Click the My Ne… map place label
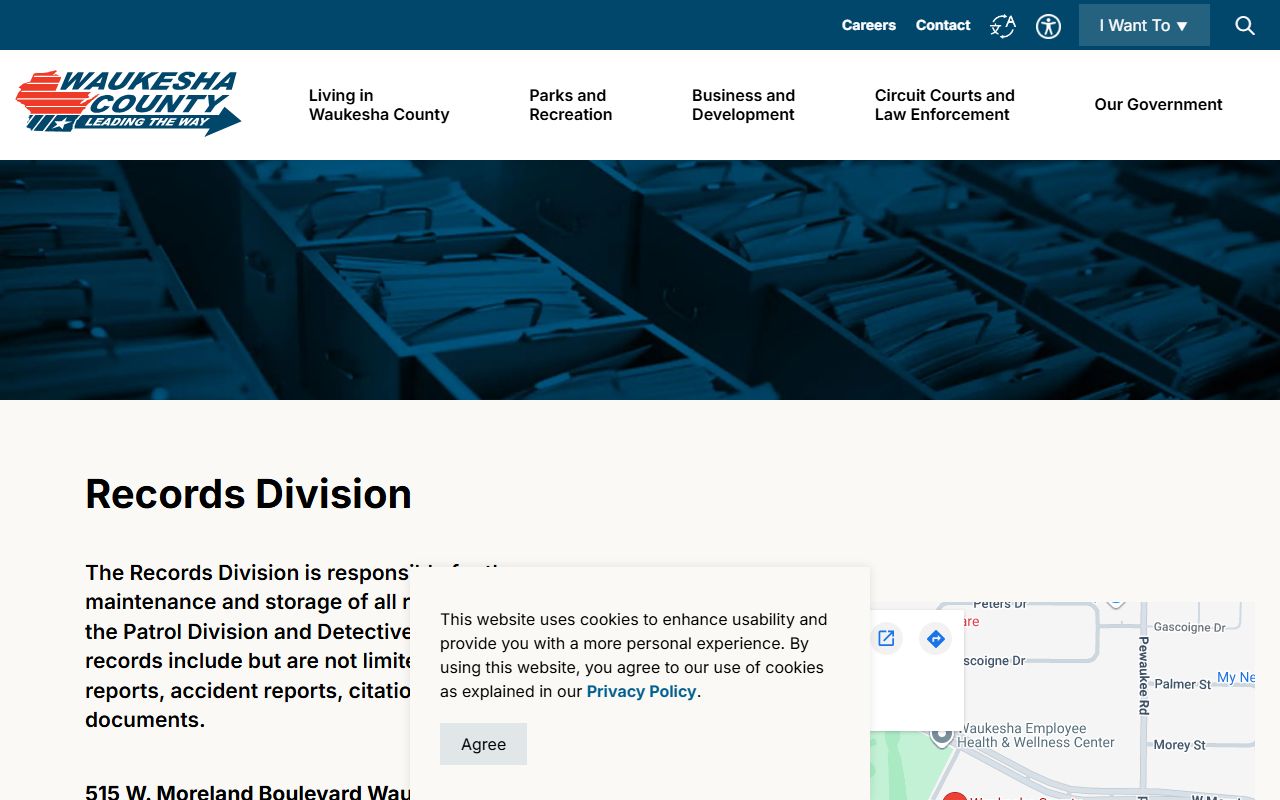The image size is (1280, 800). click(x=1235, y=678)
